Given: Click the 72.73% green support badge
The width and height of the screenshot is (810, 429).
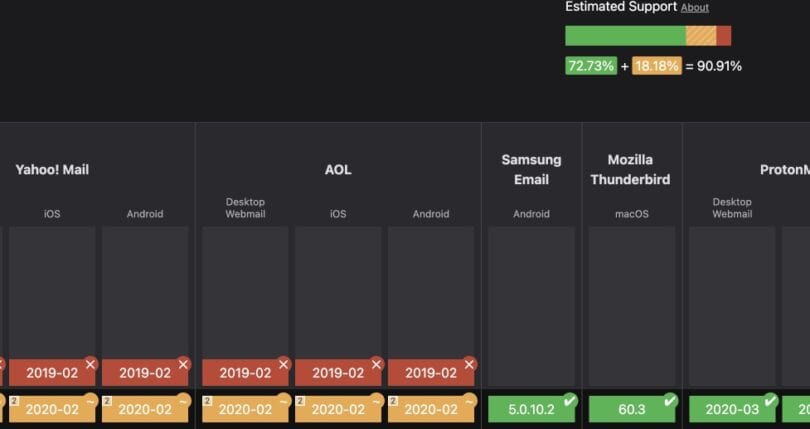Looking at the screenshot, I should coord(591,66).
